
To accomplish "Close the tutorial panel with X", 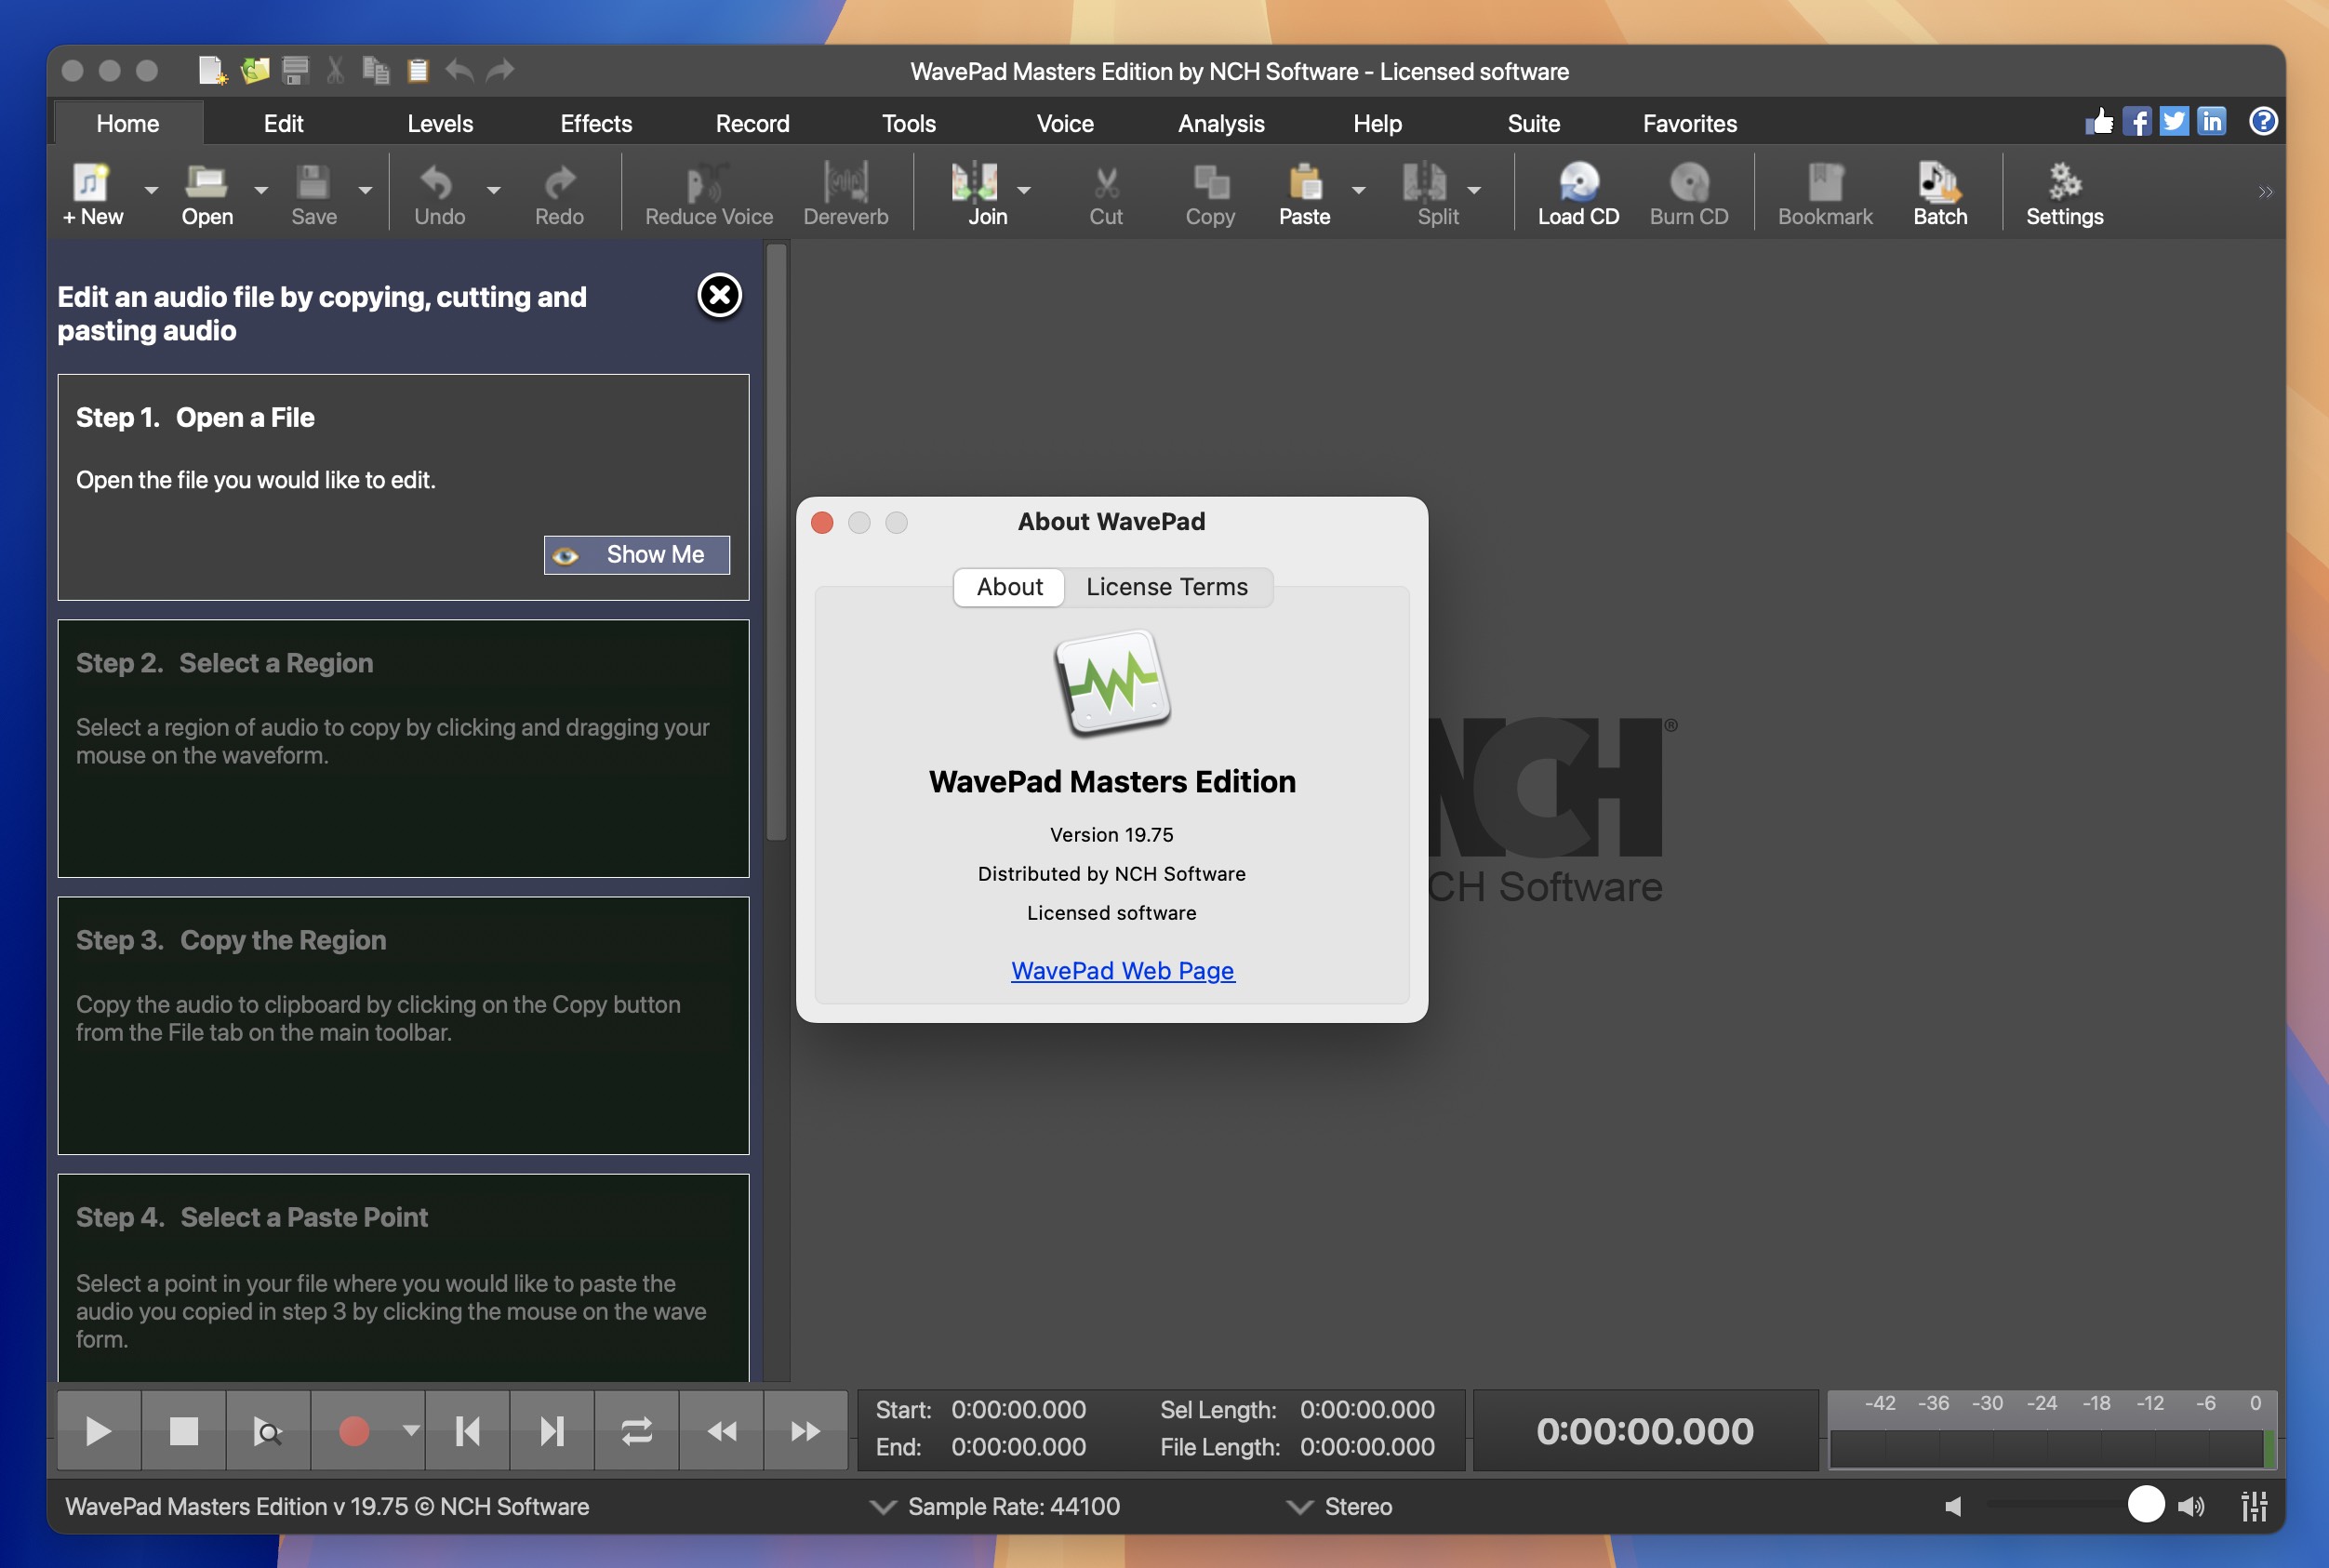I will point(719,295).
